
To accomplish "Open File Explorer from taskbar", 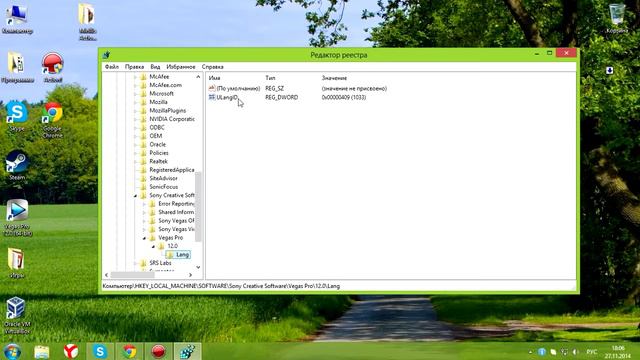I will [x=42, y=351].
